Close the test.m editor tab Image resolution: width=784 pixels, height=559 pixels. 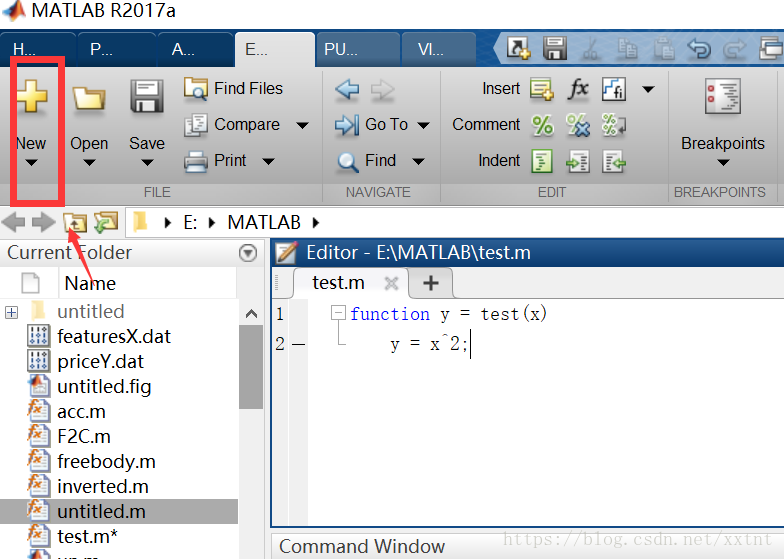point(391,284)
